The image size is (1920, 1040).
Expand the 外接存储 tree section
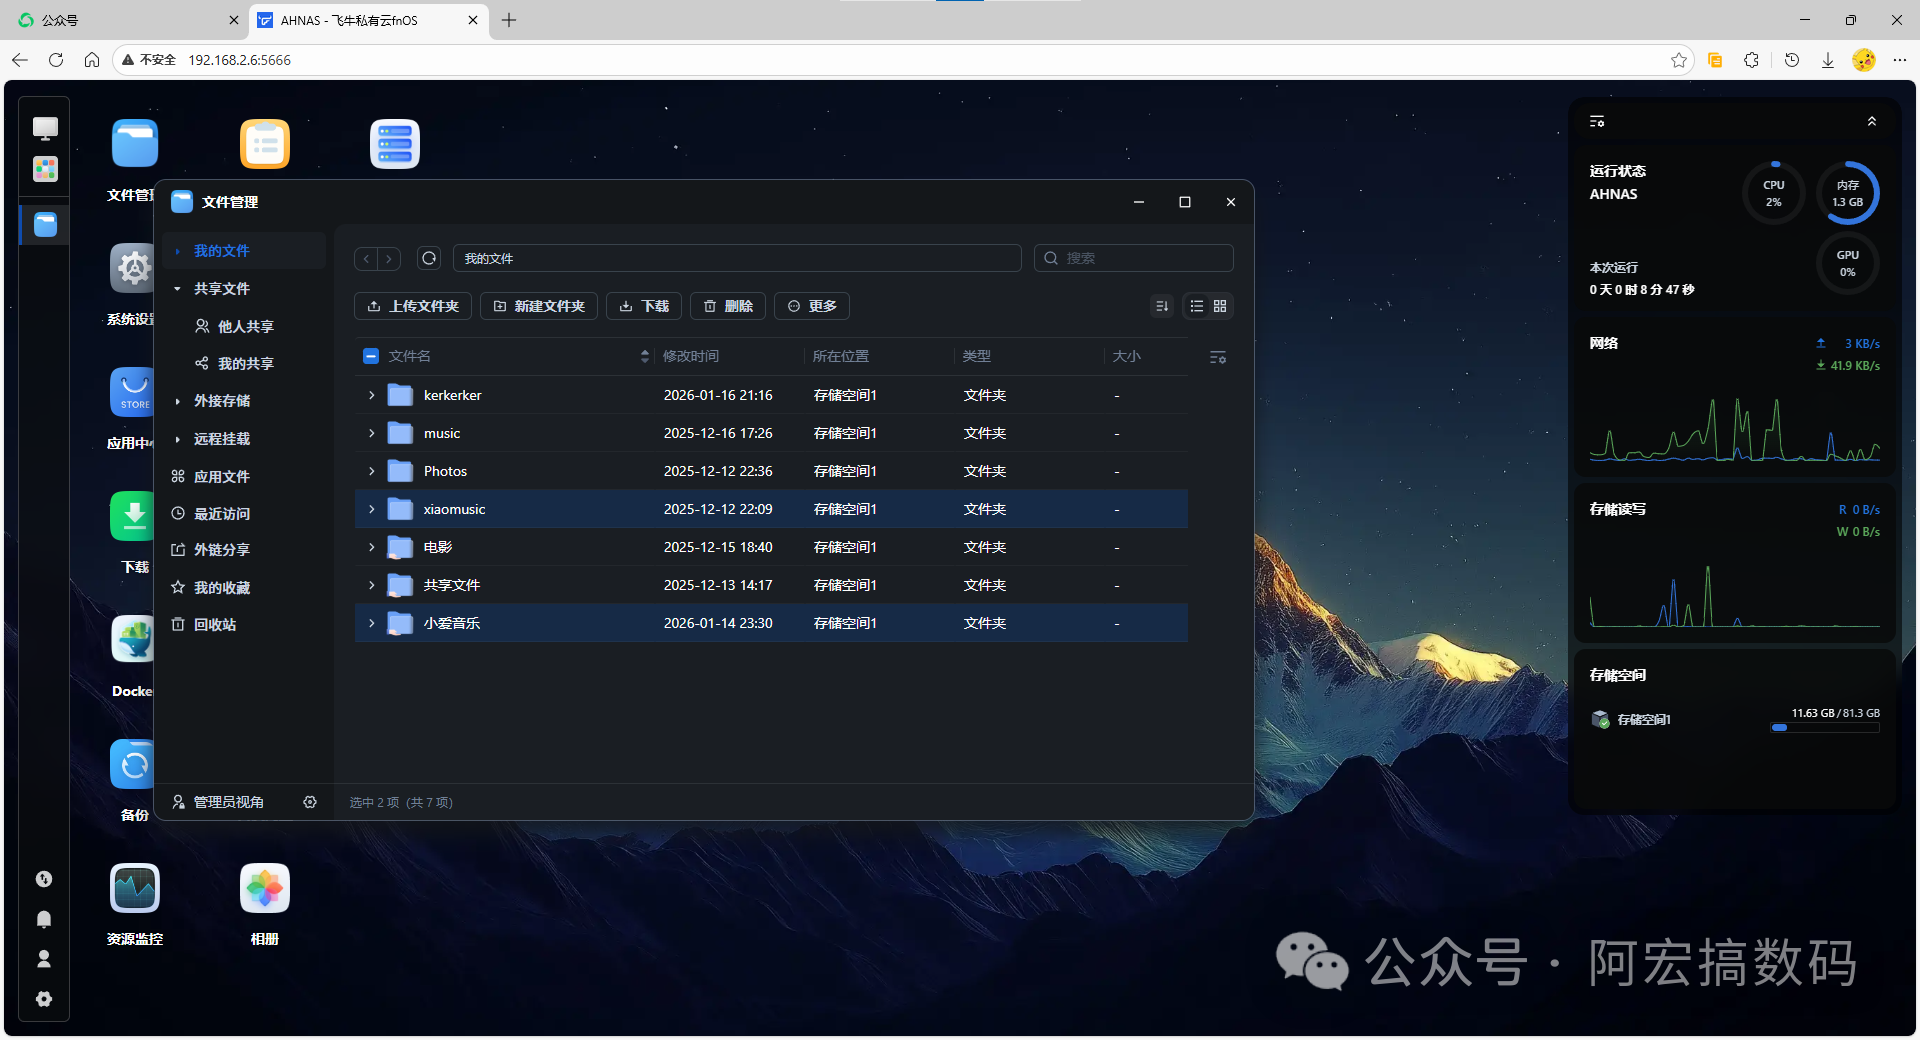click(x=177, y=401)
